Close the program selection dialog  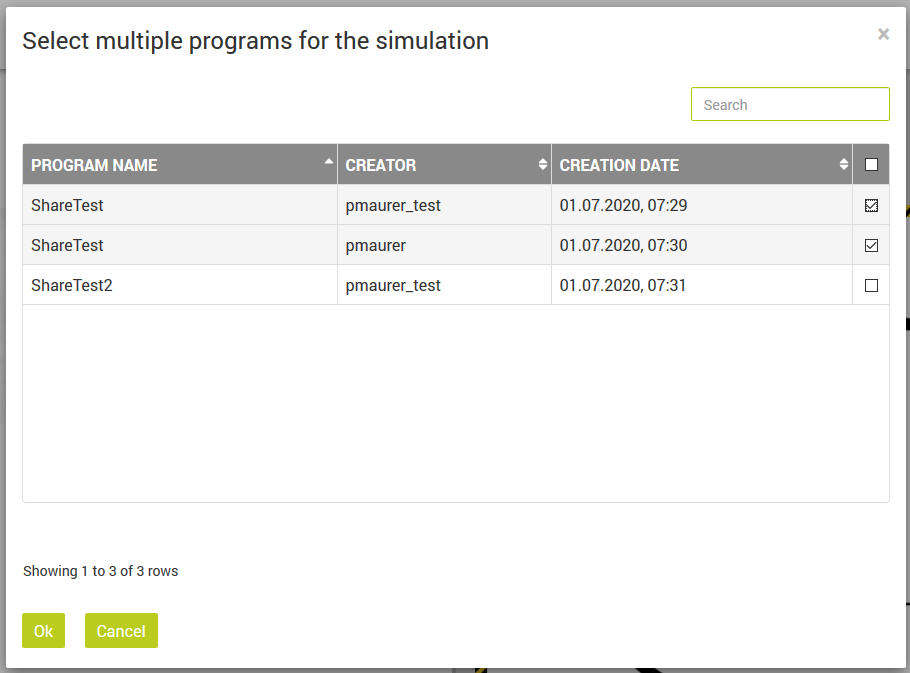point(883,33)
